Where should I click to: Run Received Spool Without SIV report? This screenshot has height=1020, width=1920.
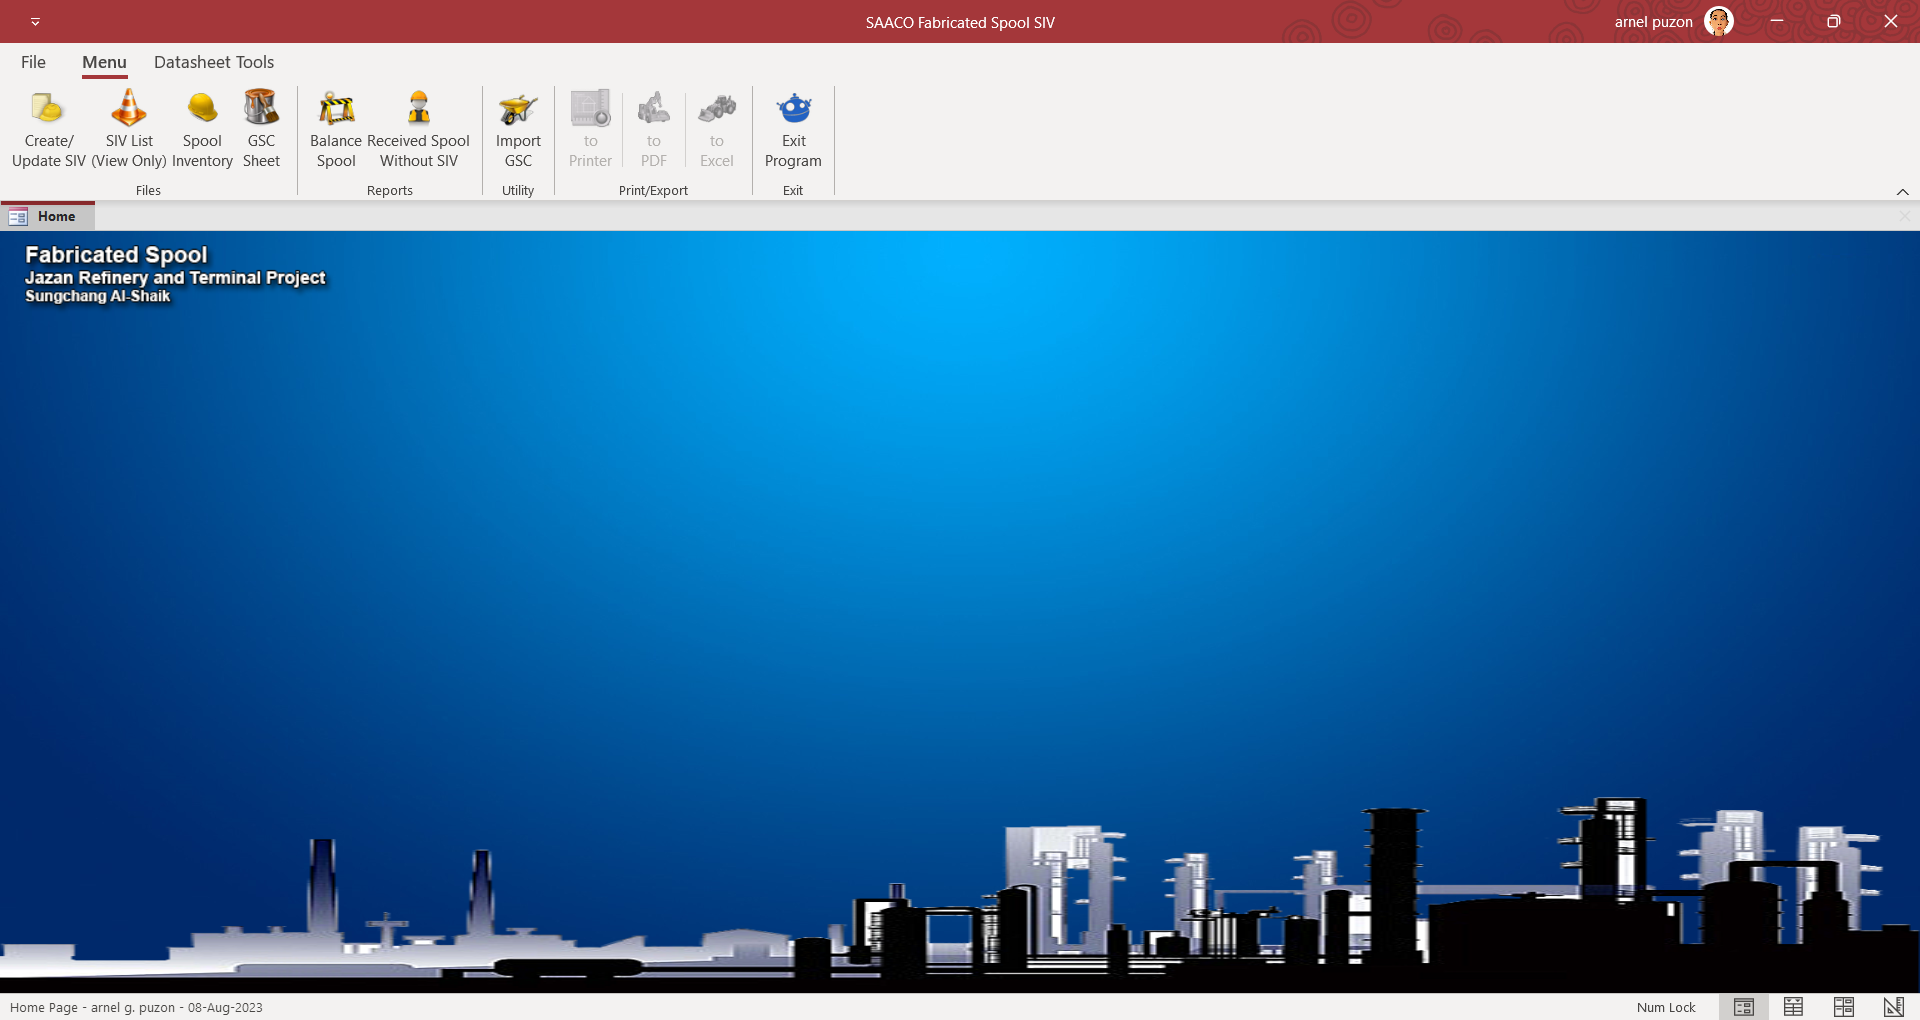pyautogui.click(x=418, y=129)
